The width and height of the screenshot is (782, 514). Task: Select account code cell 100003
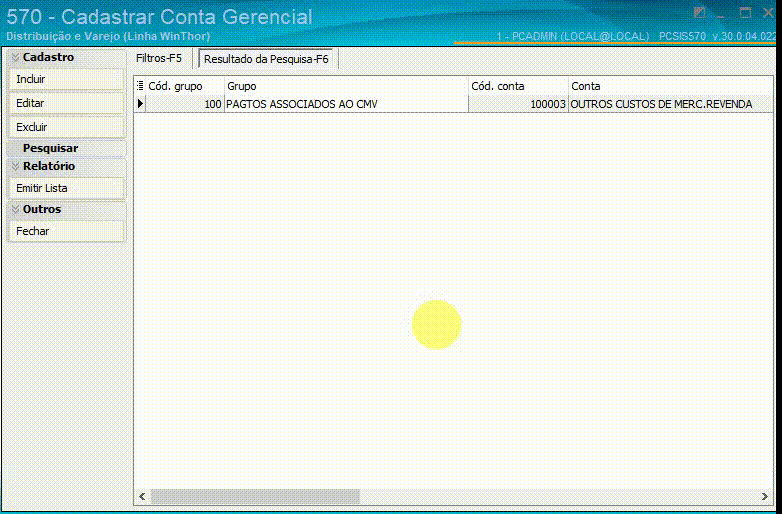tap(518, 104)
